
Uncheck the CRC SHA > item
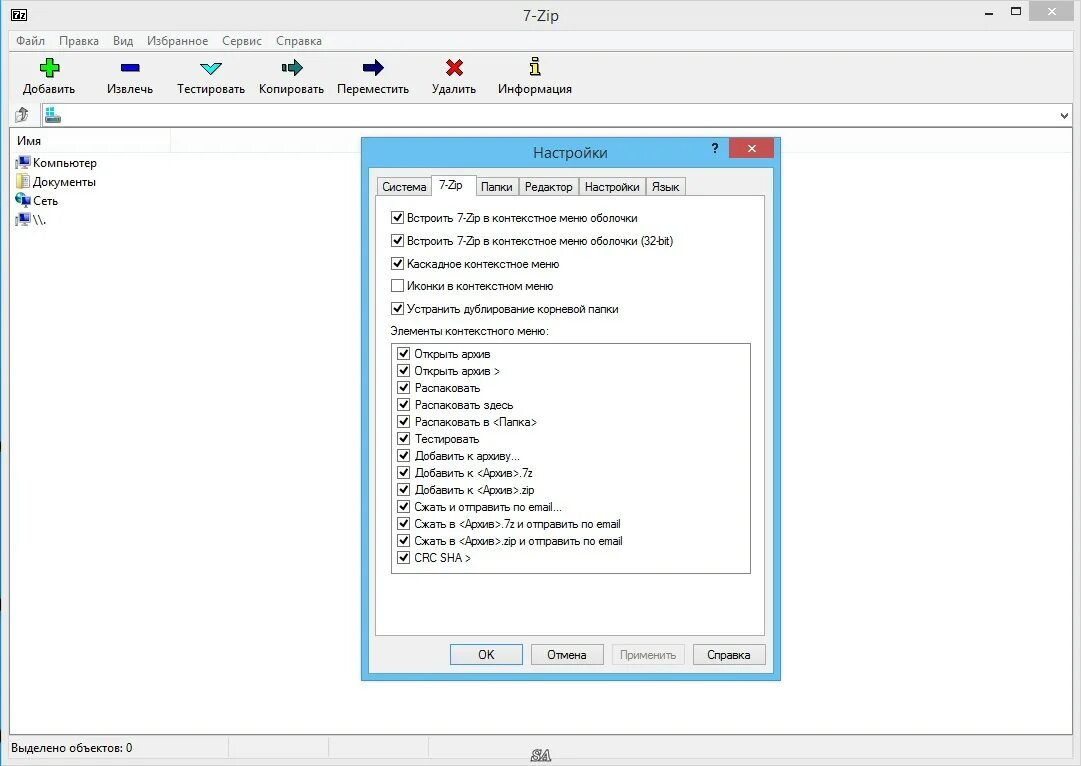404,557
